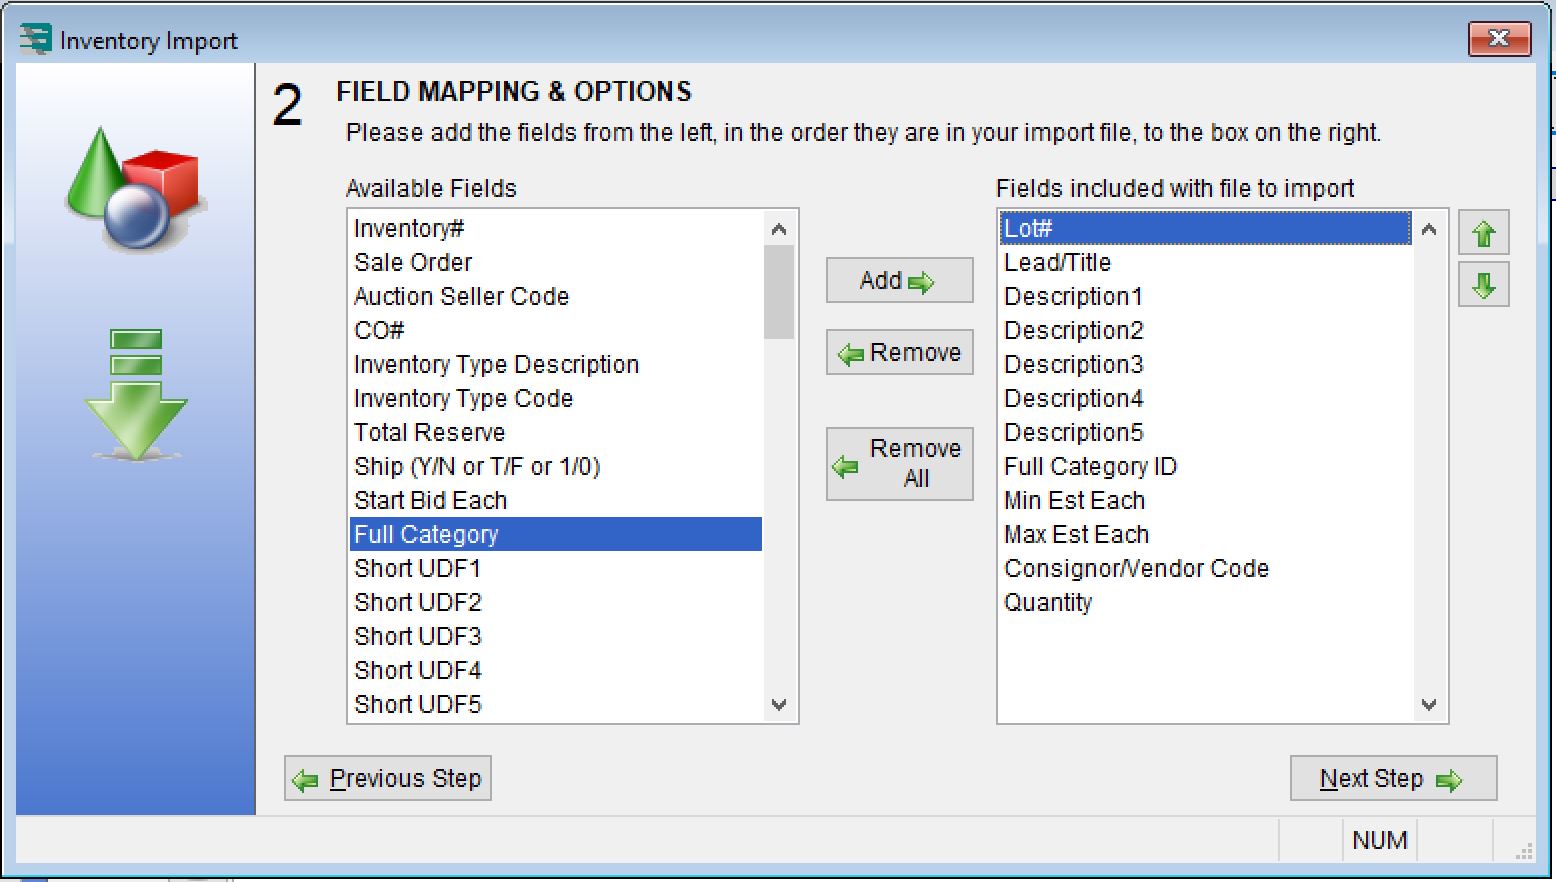Image resolution: width=1556 pixels, height=882 pixels.
Task: Select Short UDF4 field
Action: [x=556, y=671]
